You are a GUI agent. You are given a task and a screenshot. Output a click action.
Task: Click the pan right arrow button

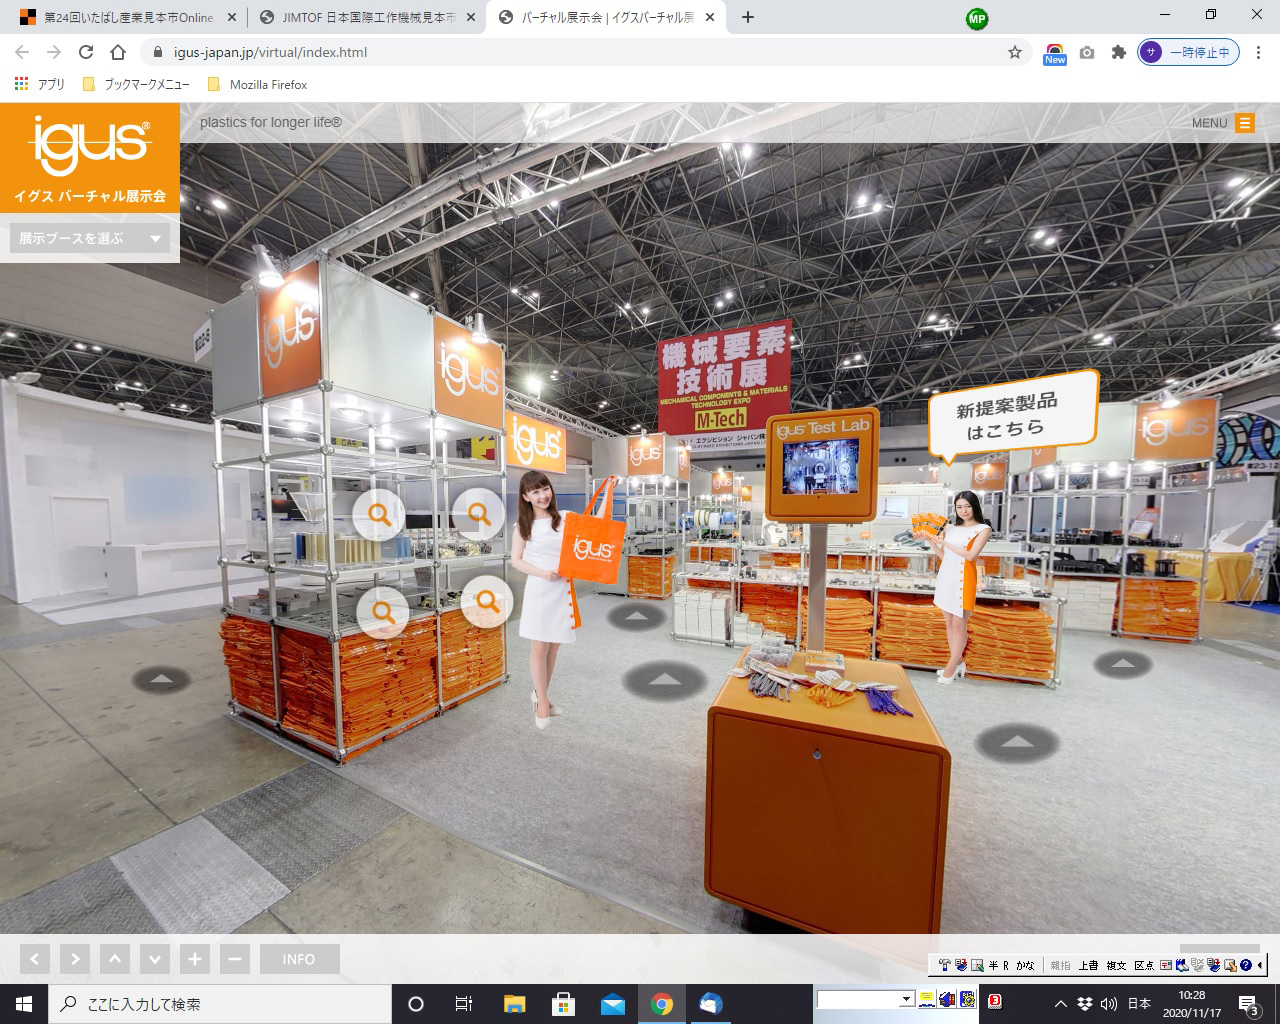point(75,959)
